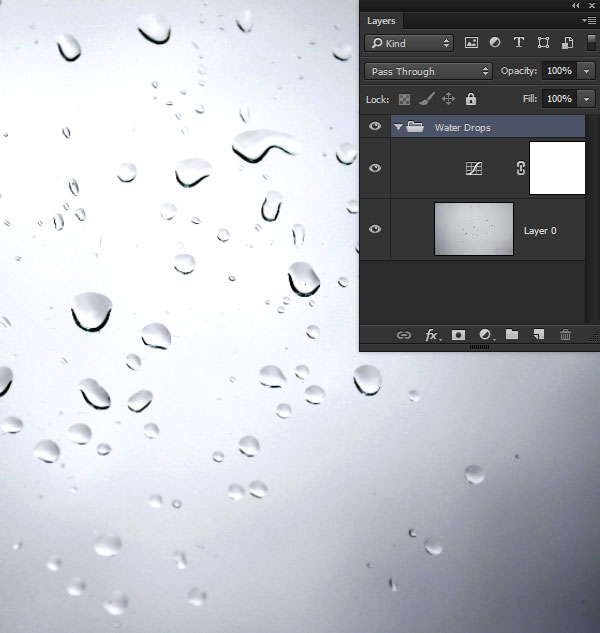Filter for type layers icon

coord(519,43)
